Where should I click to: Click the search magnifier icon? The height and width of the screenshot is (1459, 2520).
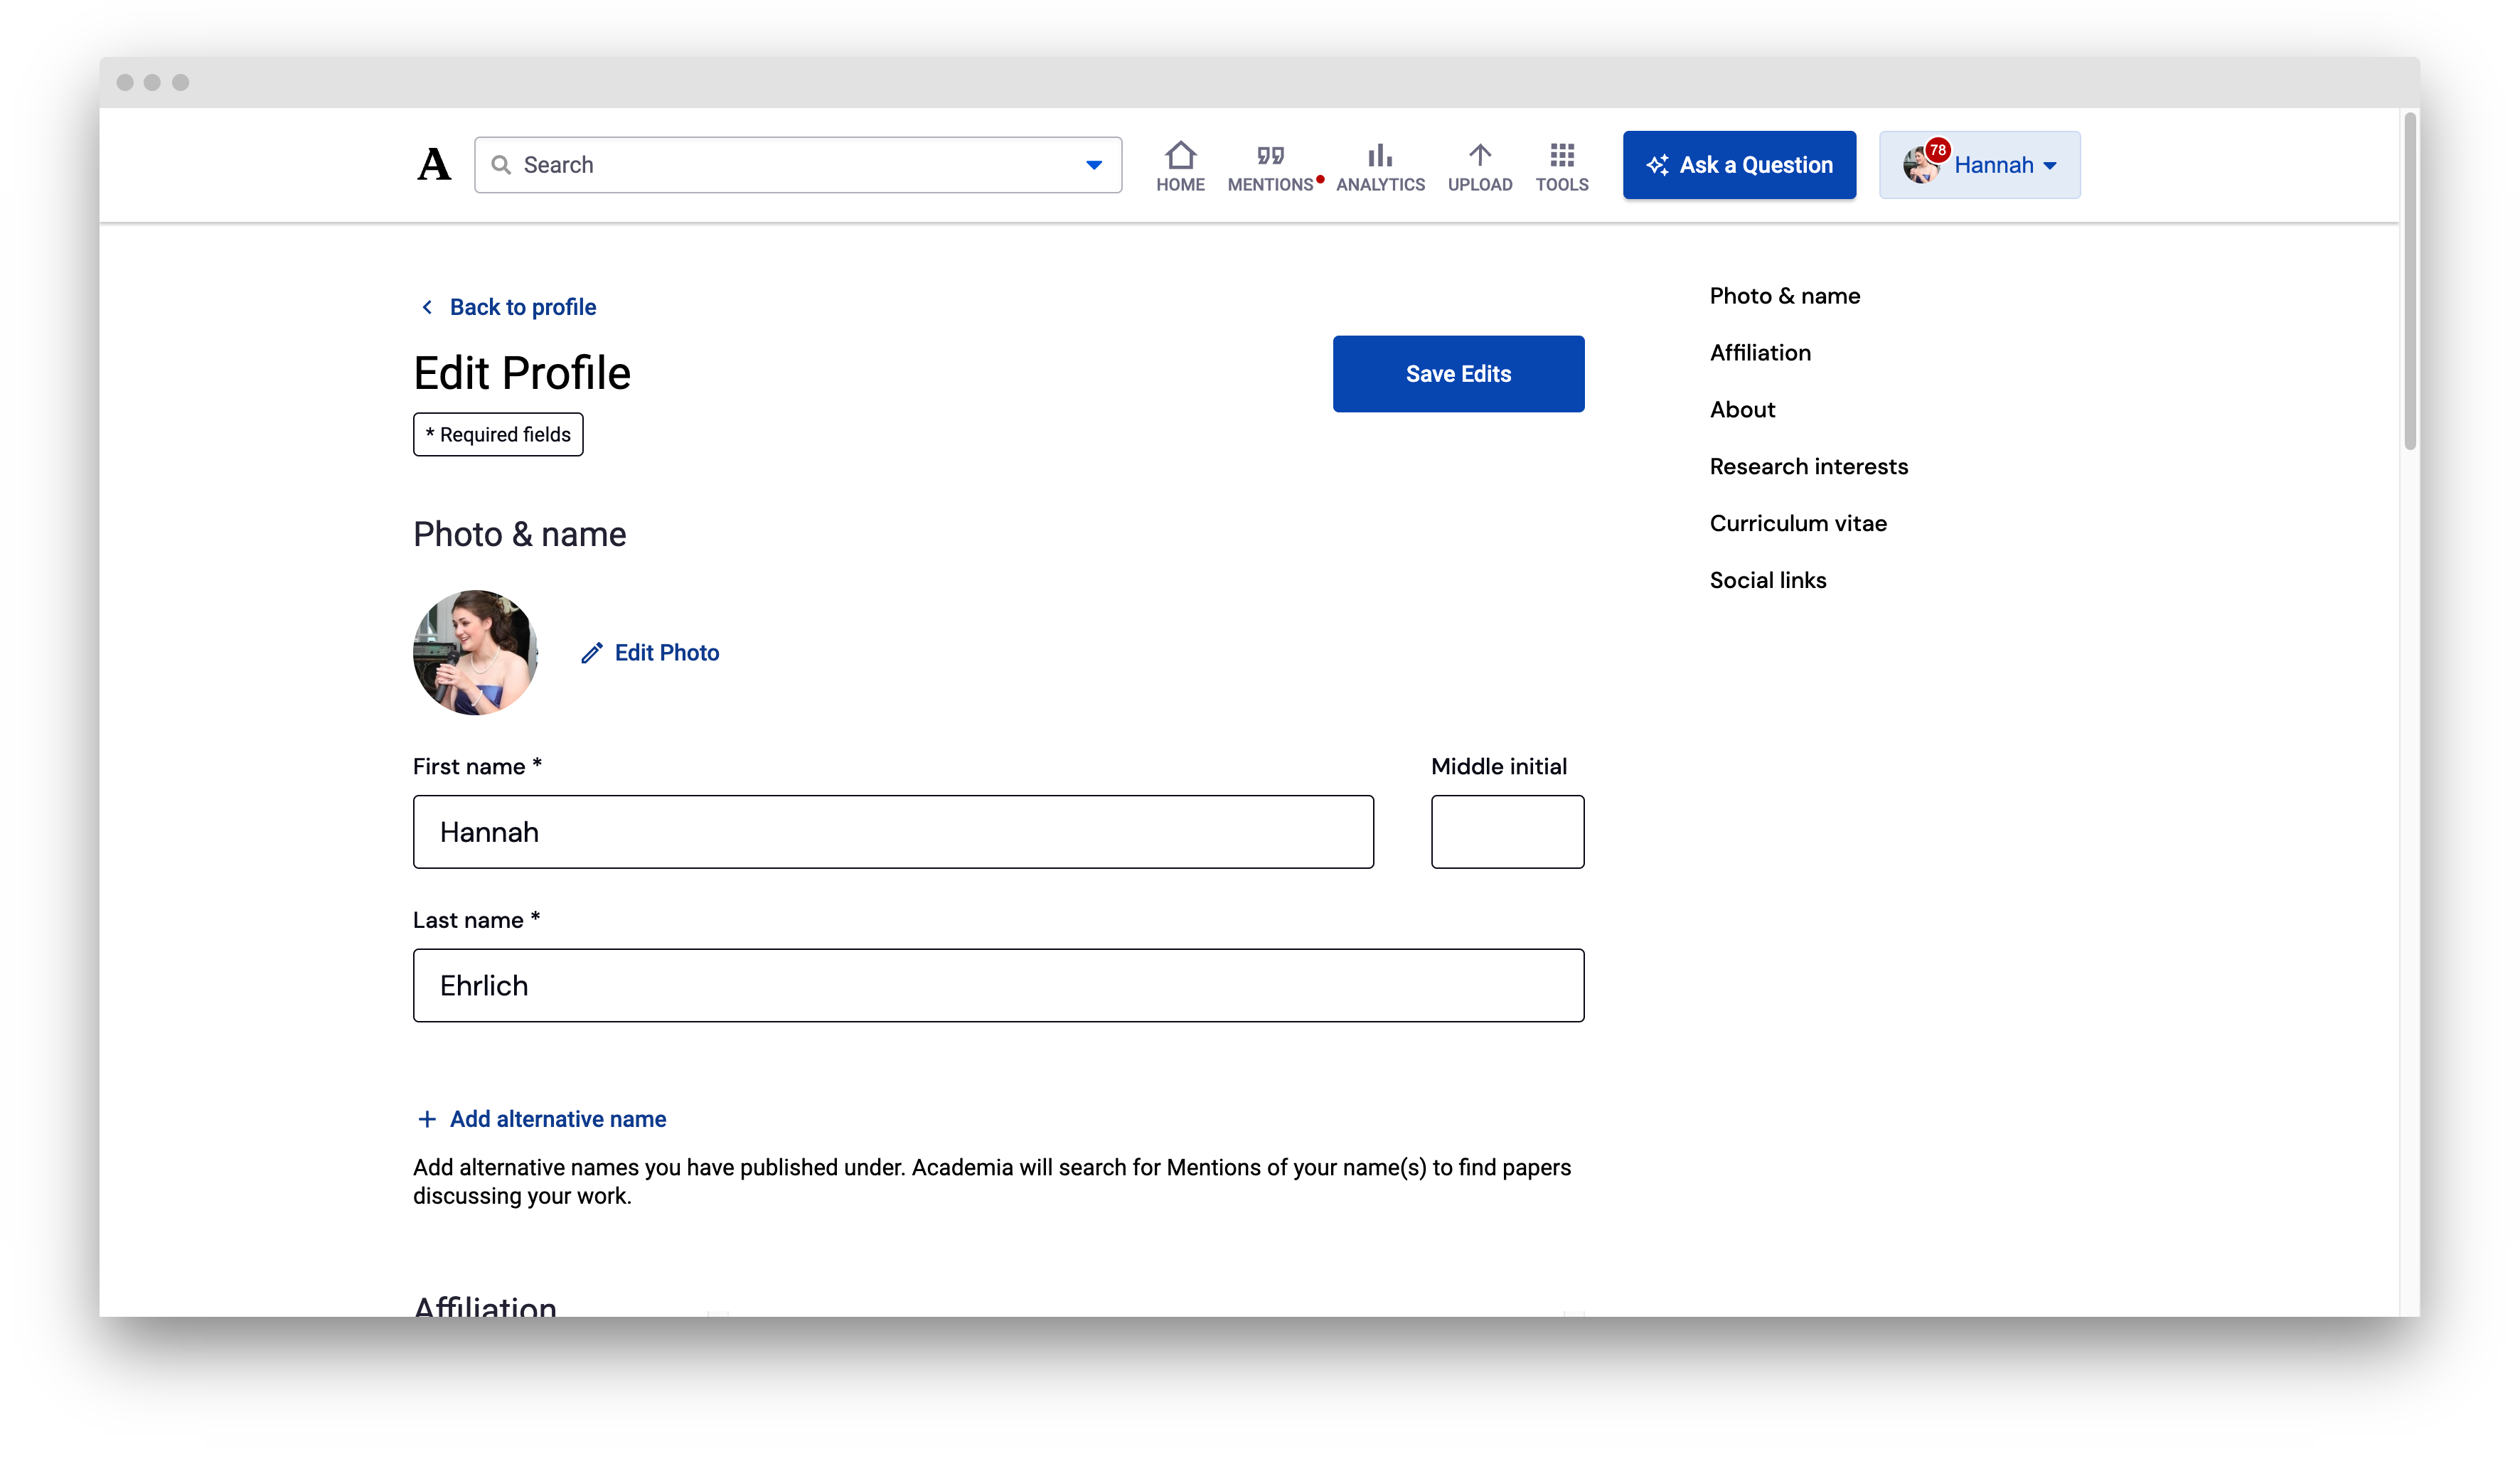[x=501, y=165]
